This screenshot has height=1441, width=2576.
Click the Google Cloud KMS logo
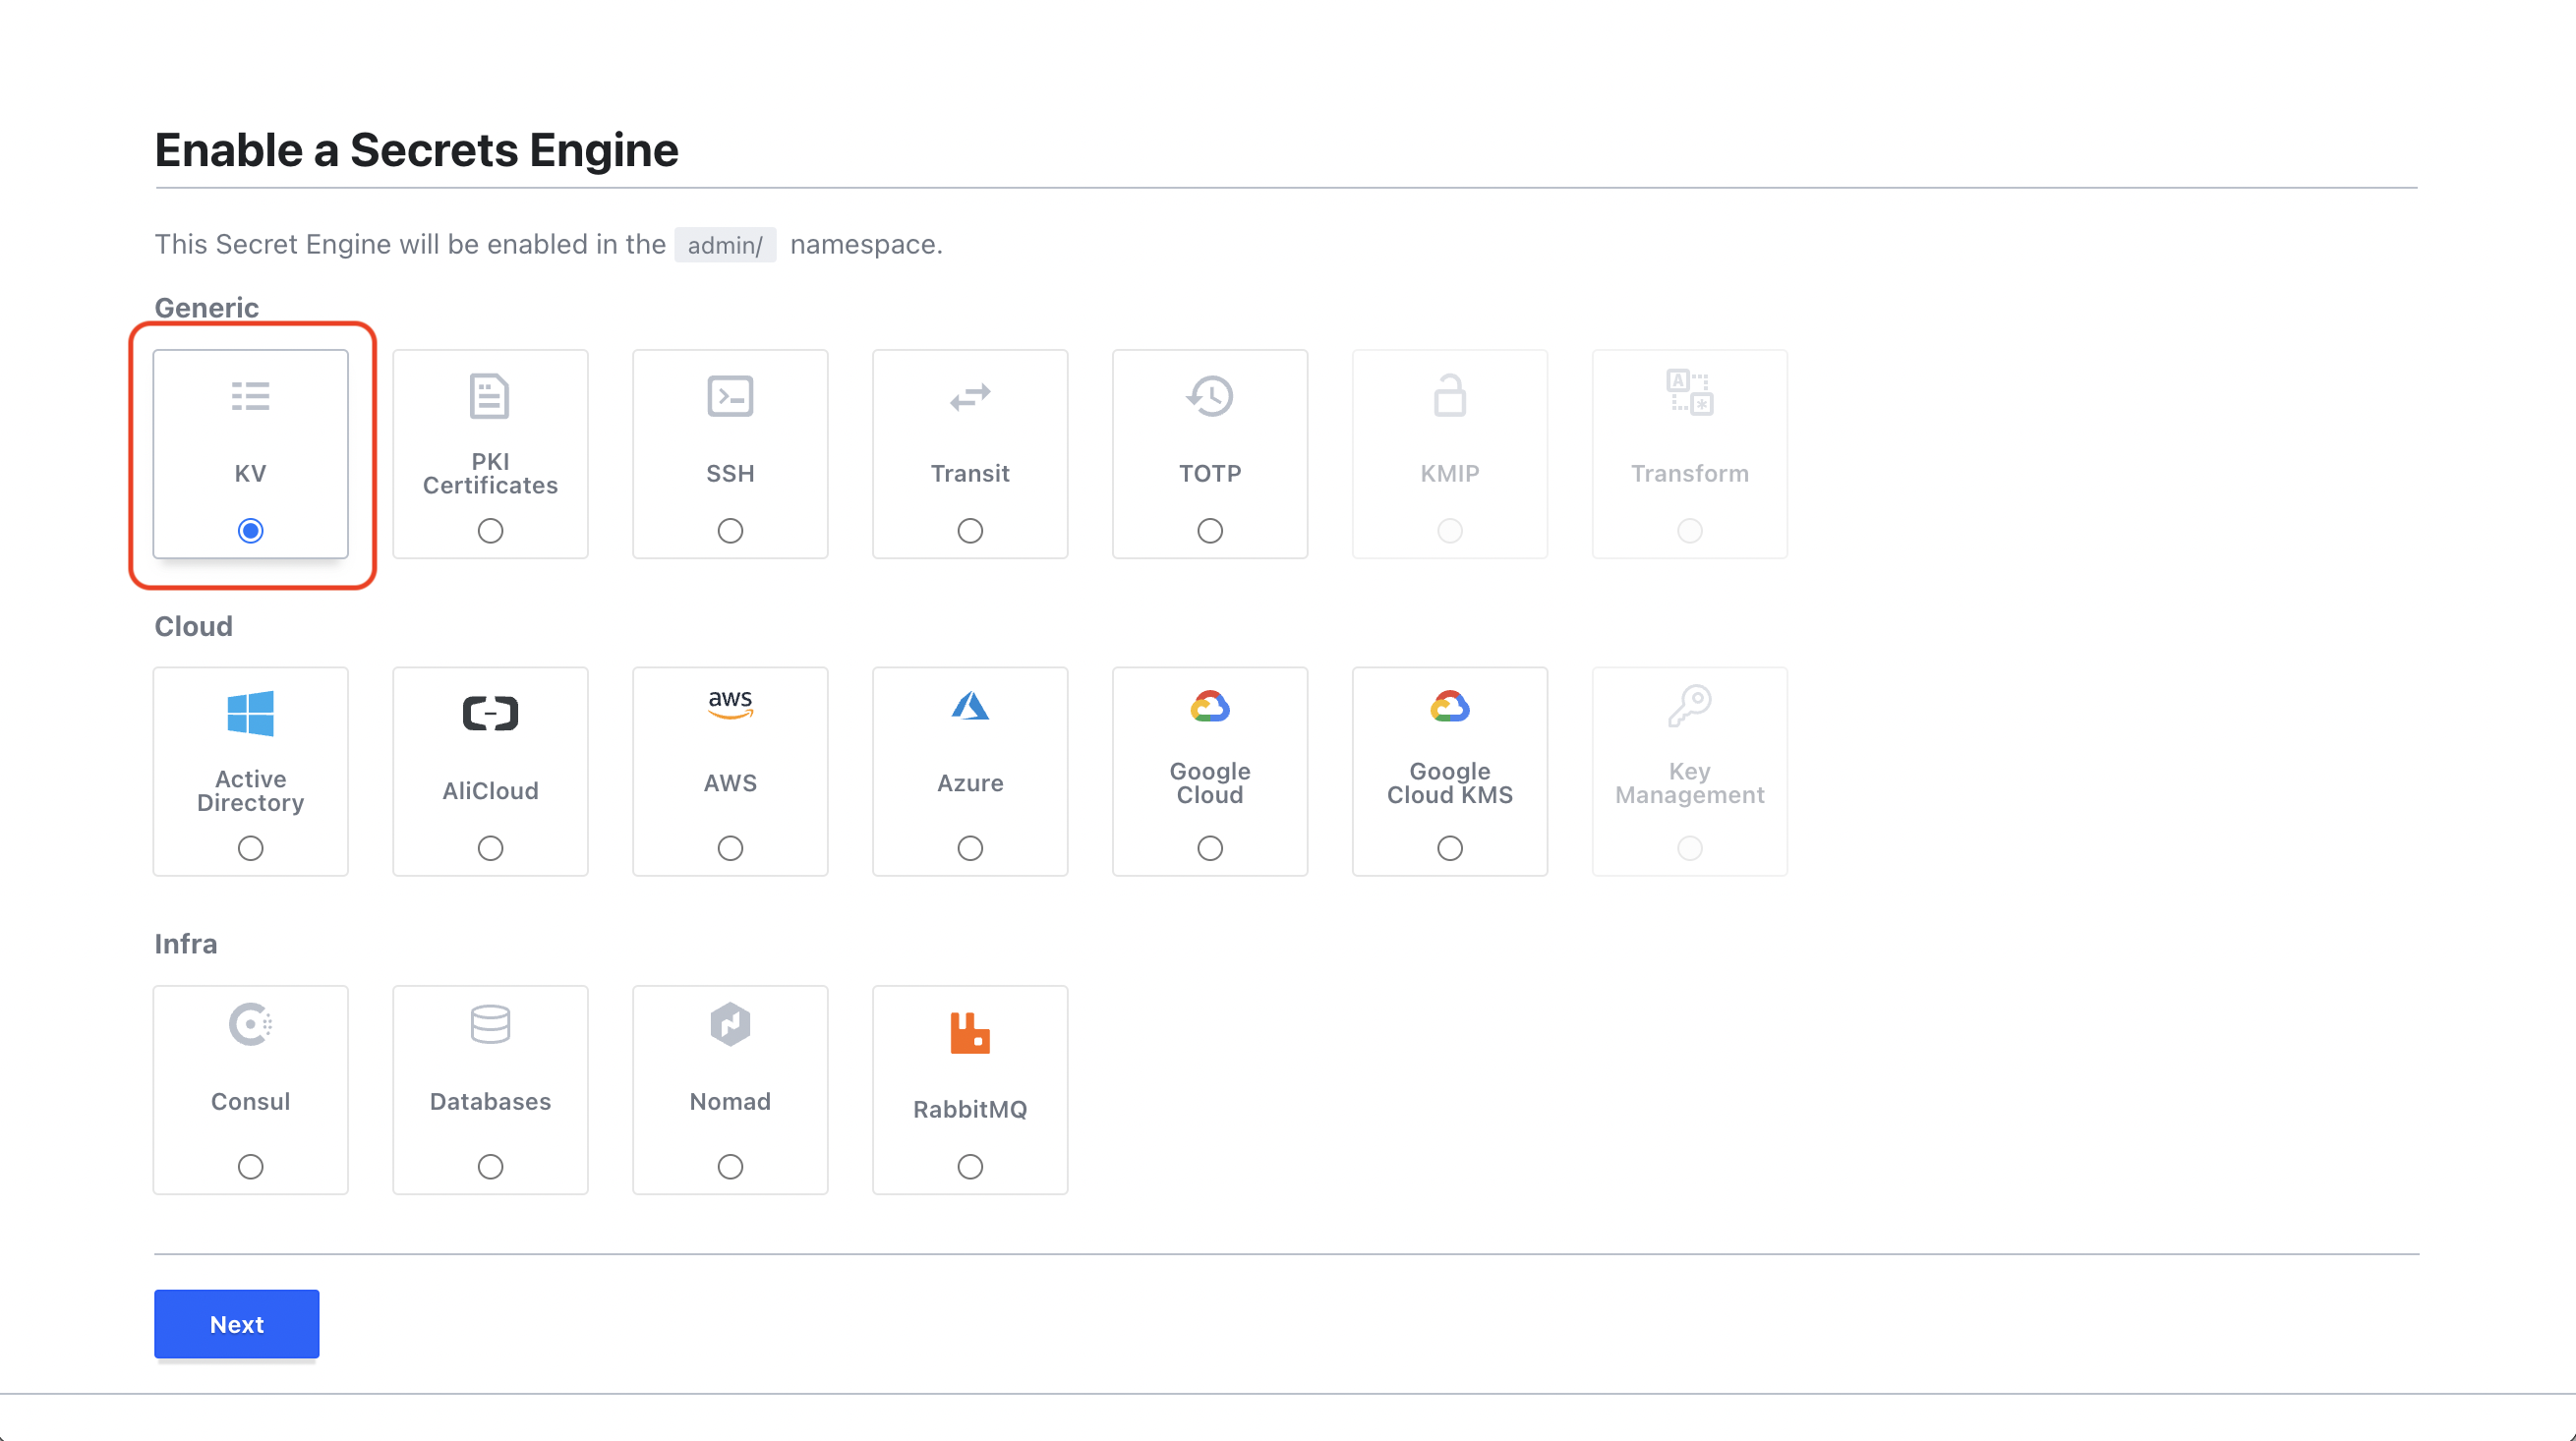(x=1450, y=706)
